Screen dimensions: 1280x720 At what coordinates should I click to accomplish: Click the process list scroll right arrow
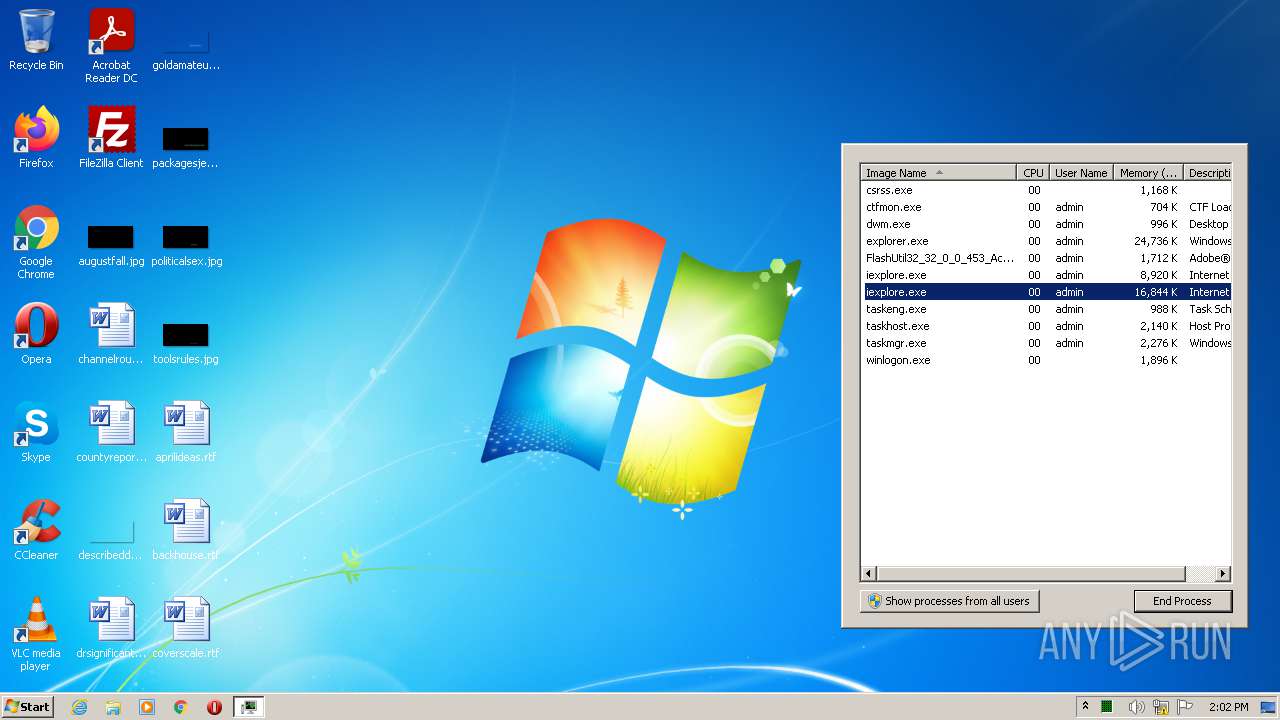[x=1223, y=574]
